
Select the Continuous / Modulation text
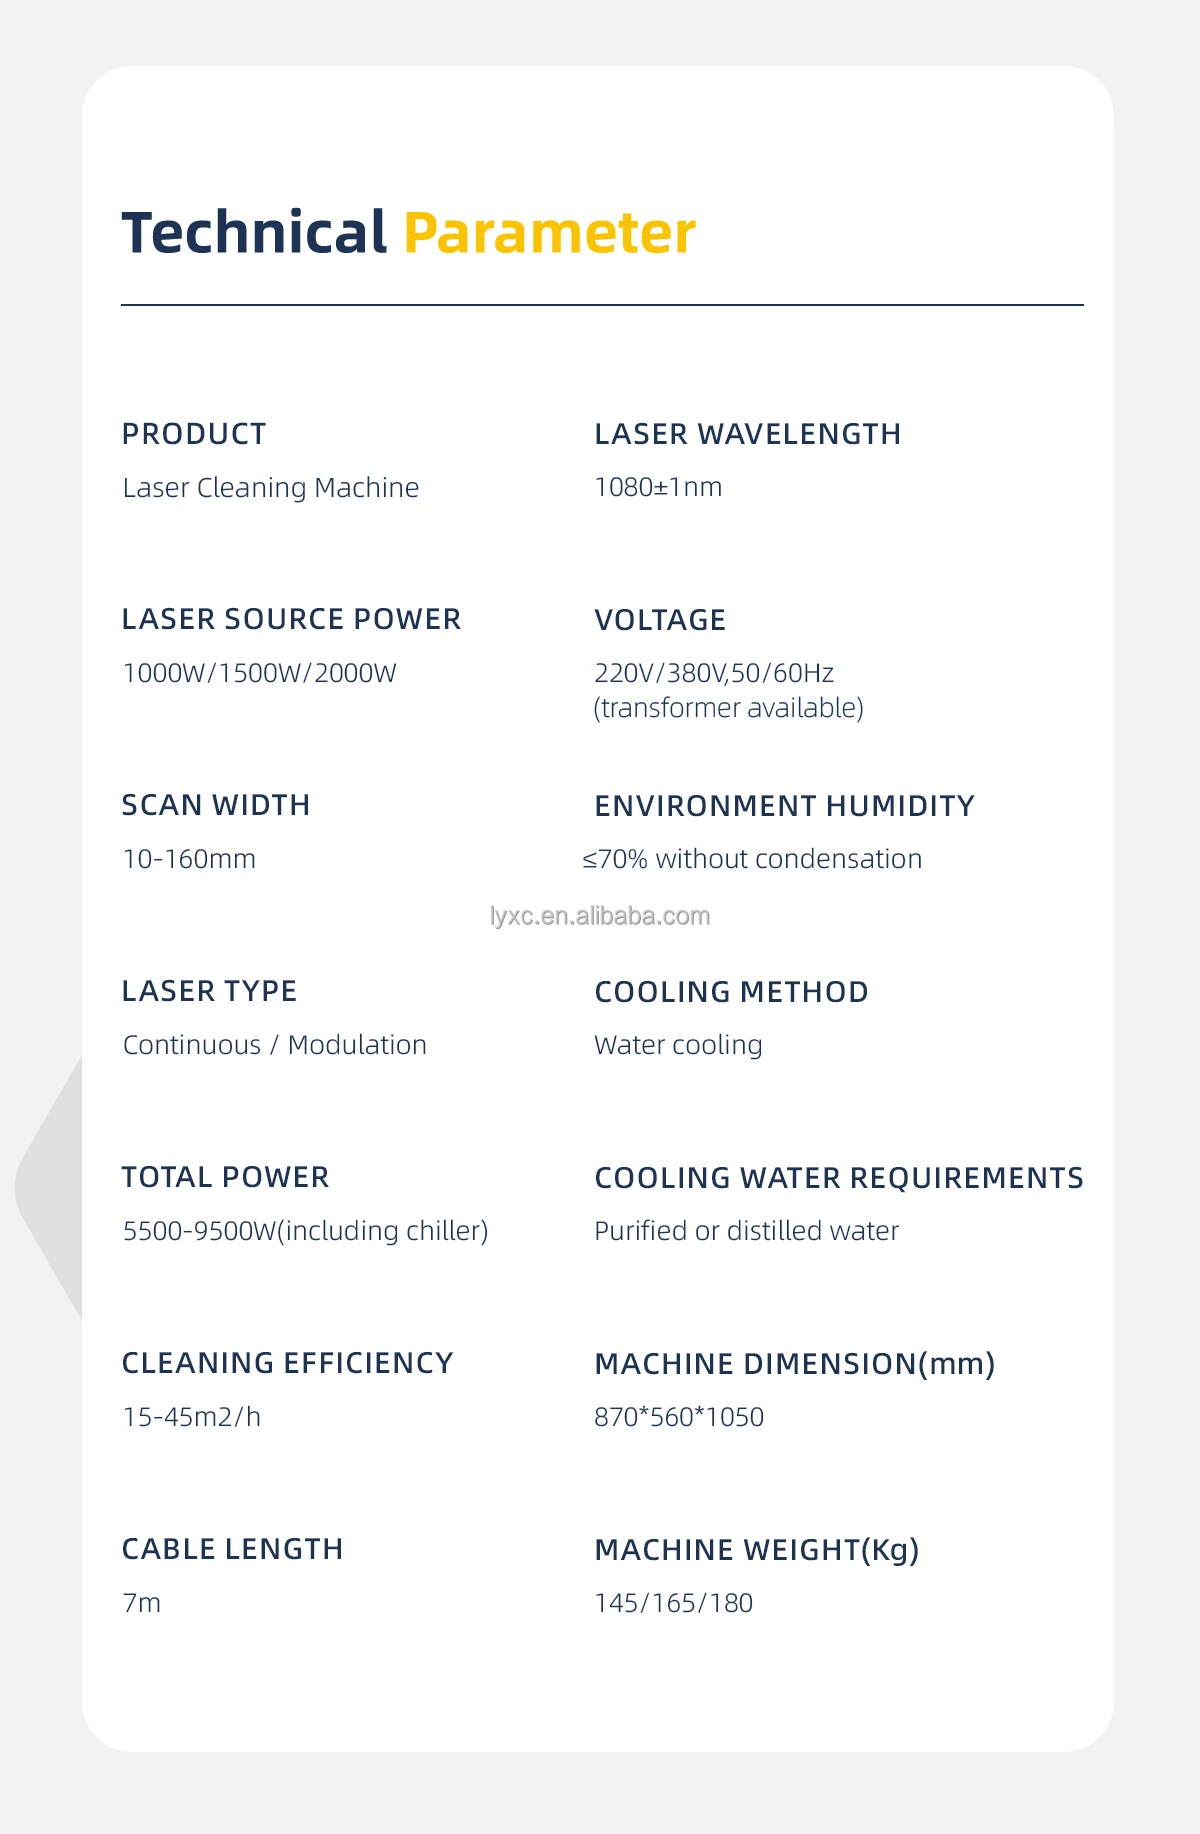(x=275, y=1045)
